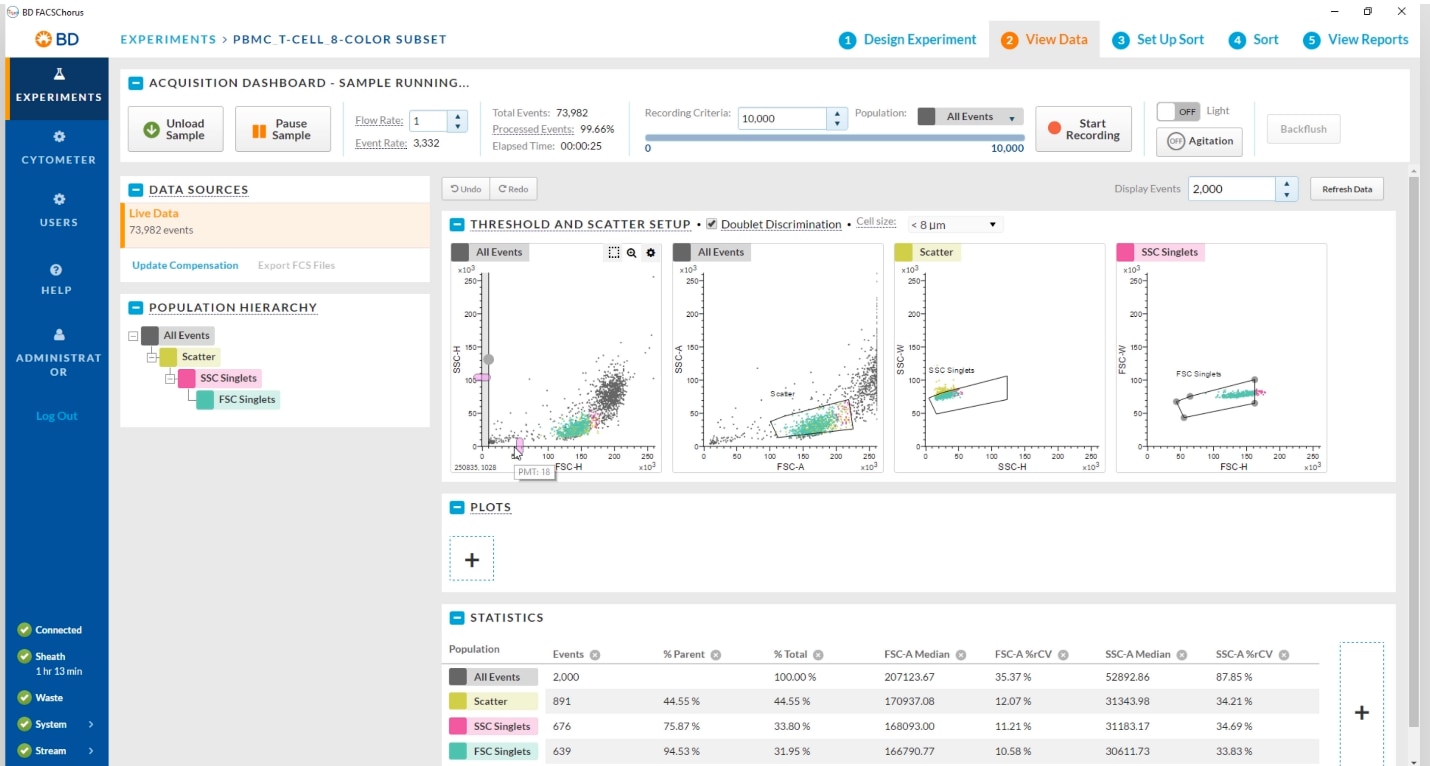This screenshot has width=1430, height=766.
Task: Remove the % Parent statistics column
Action: [x=715, y=655]
